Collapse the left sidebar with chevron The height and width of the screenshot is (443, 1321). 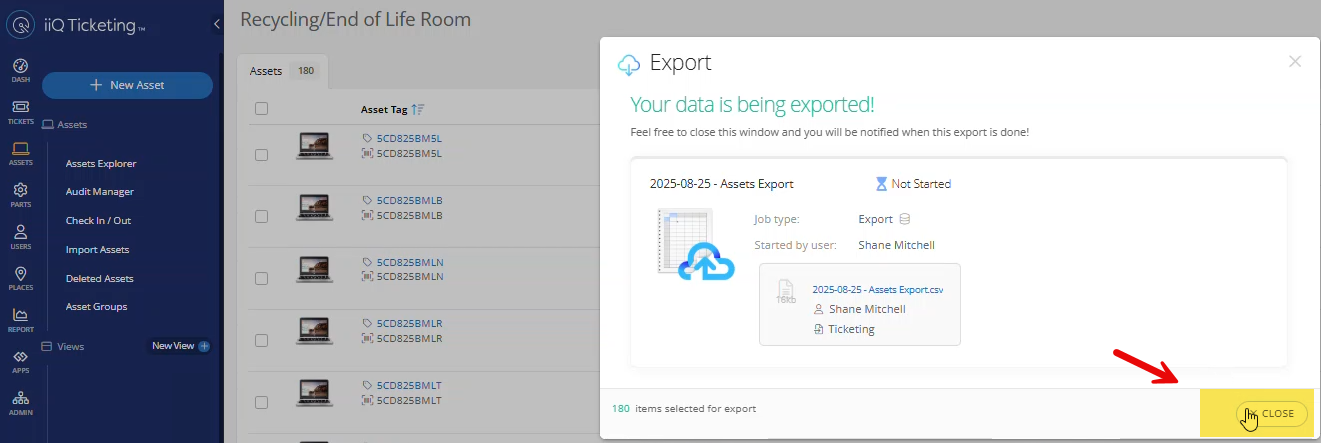(217, 24)
